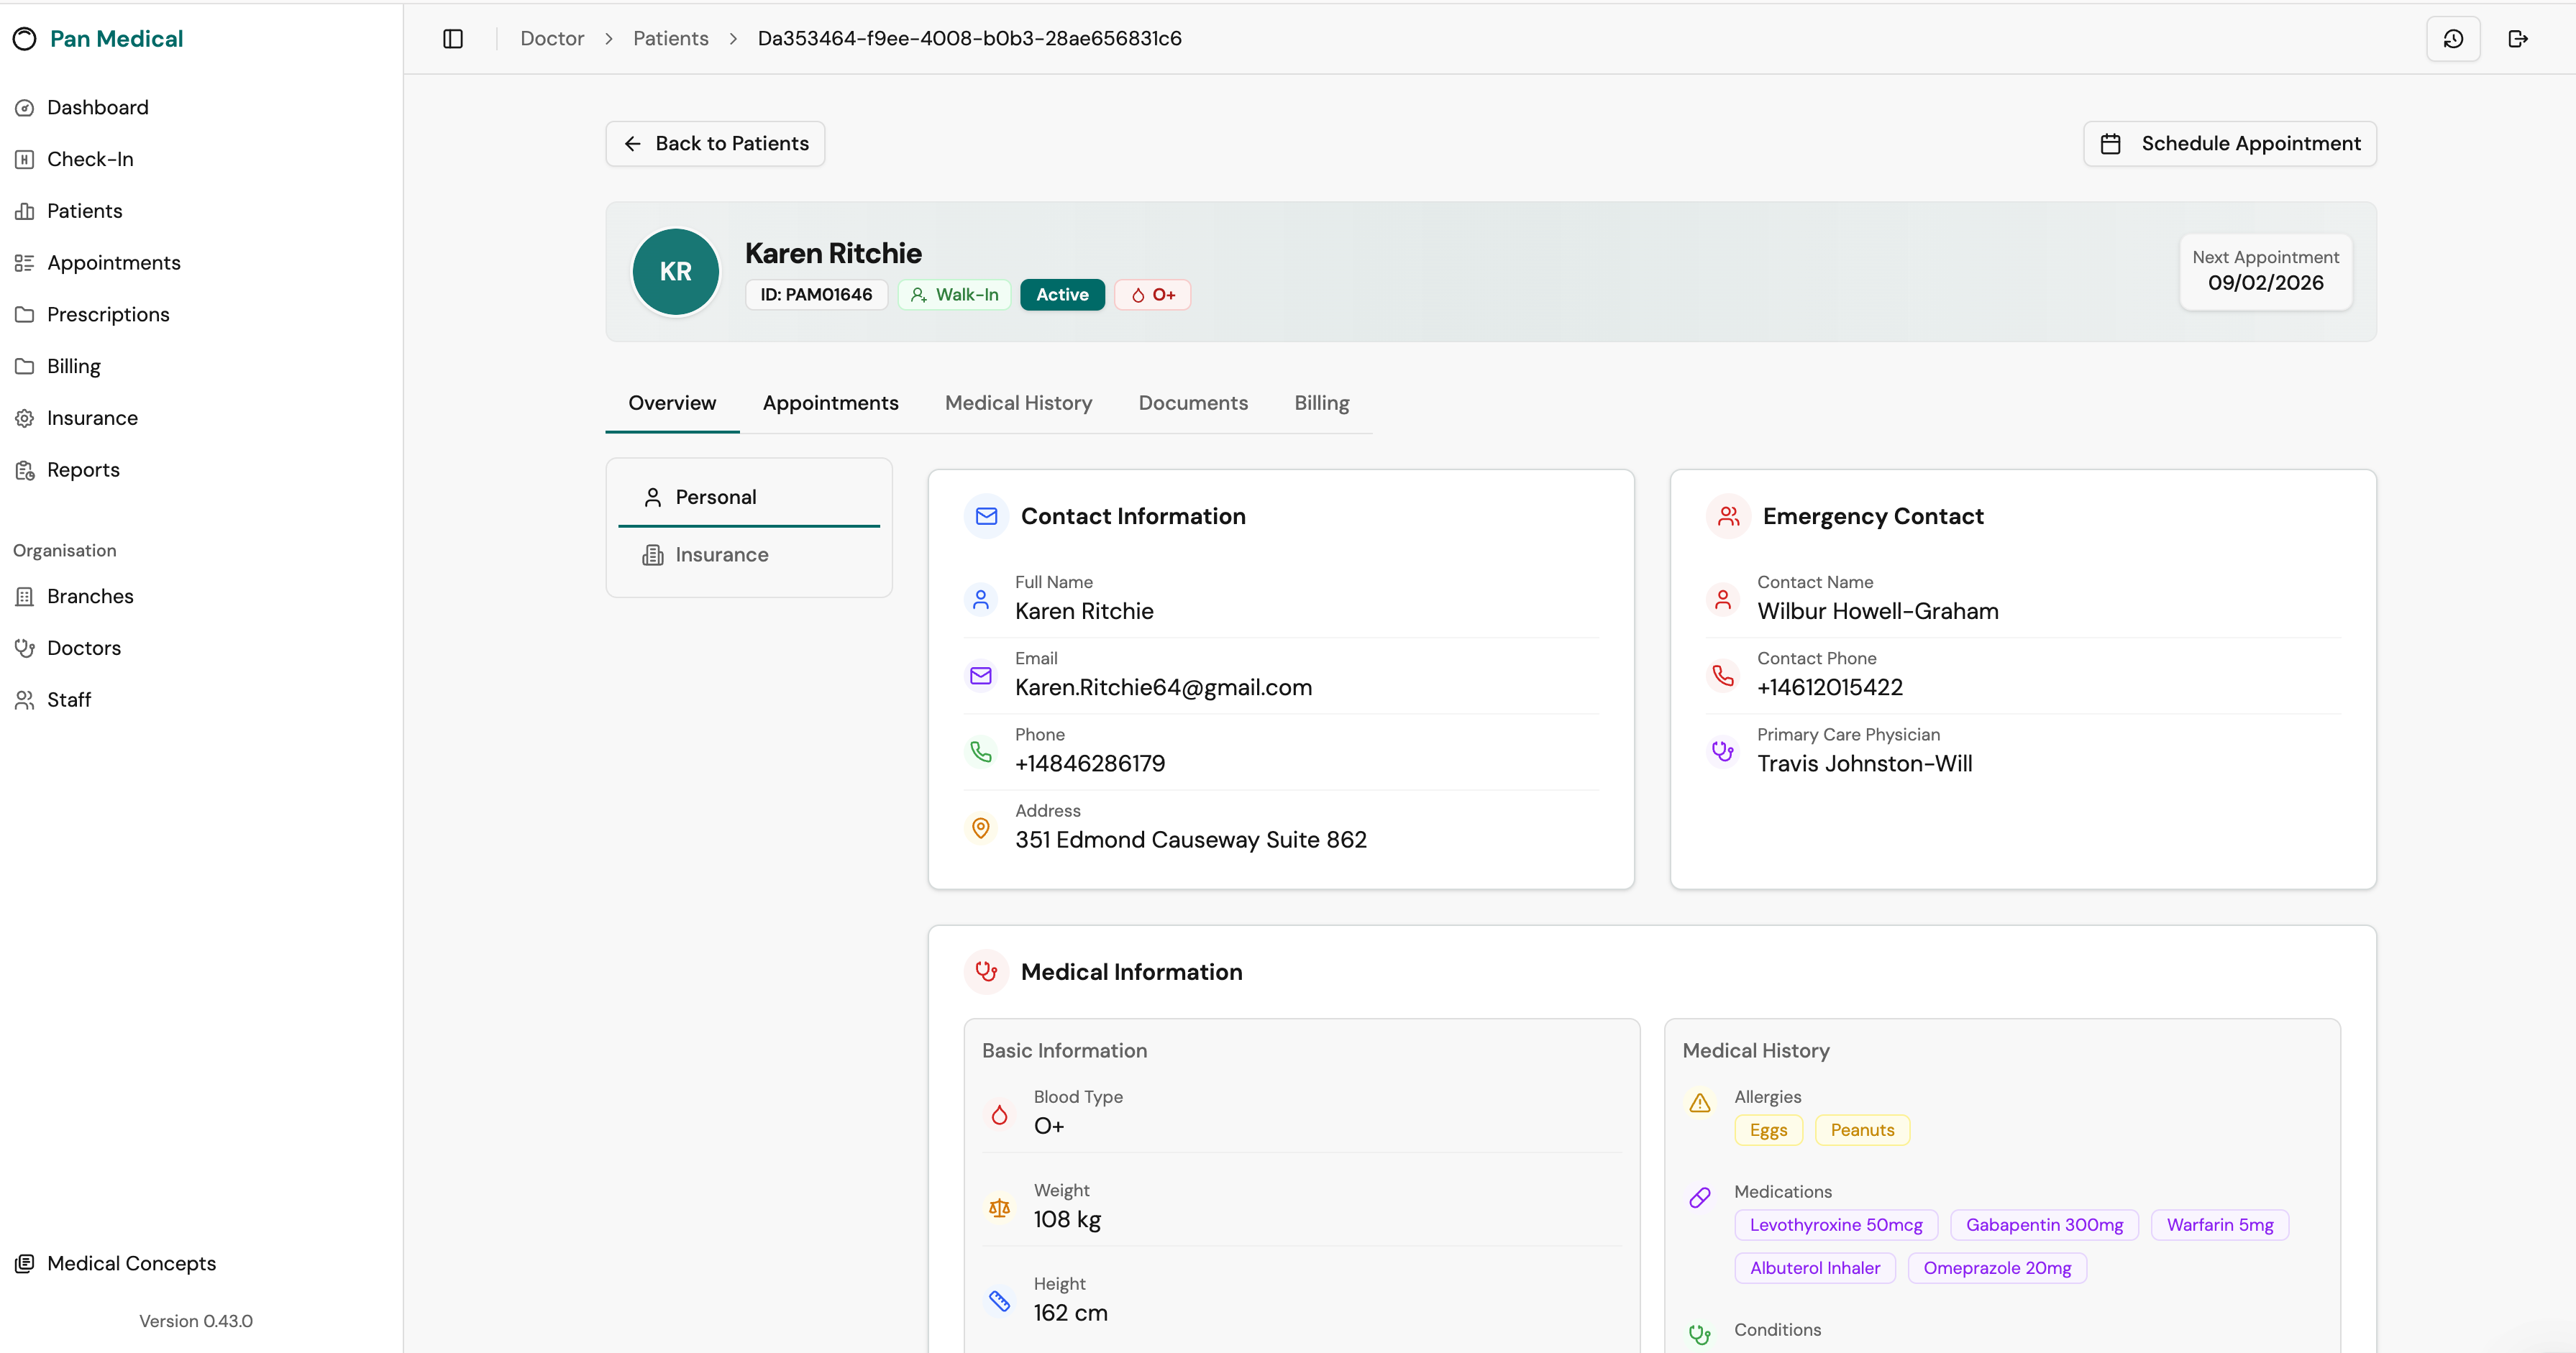Viewport: 2576px width, 1353px height.
Task: Switch to the Documents tab
Action: [1192, 403]
